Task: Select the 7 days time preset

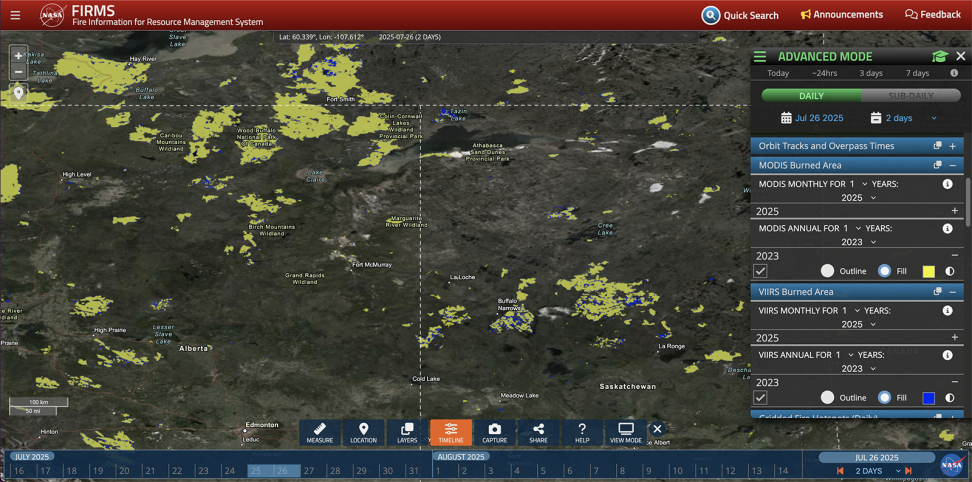Action: pyautogui.click(x=917, y=73)
